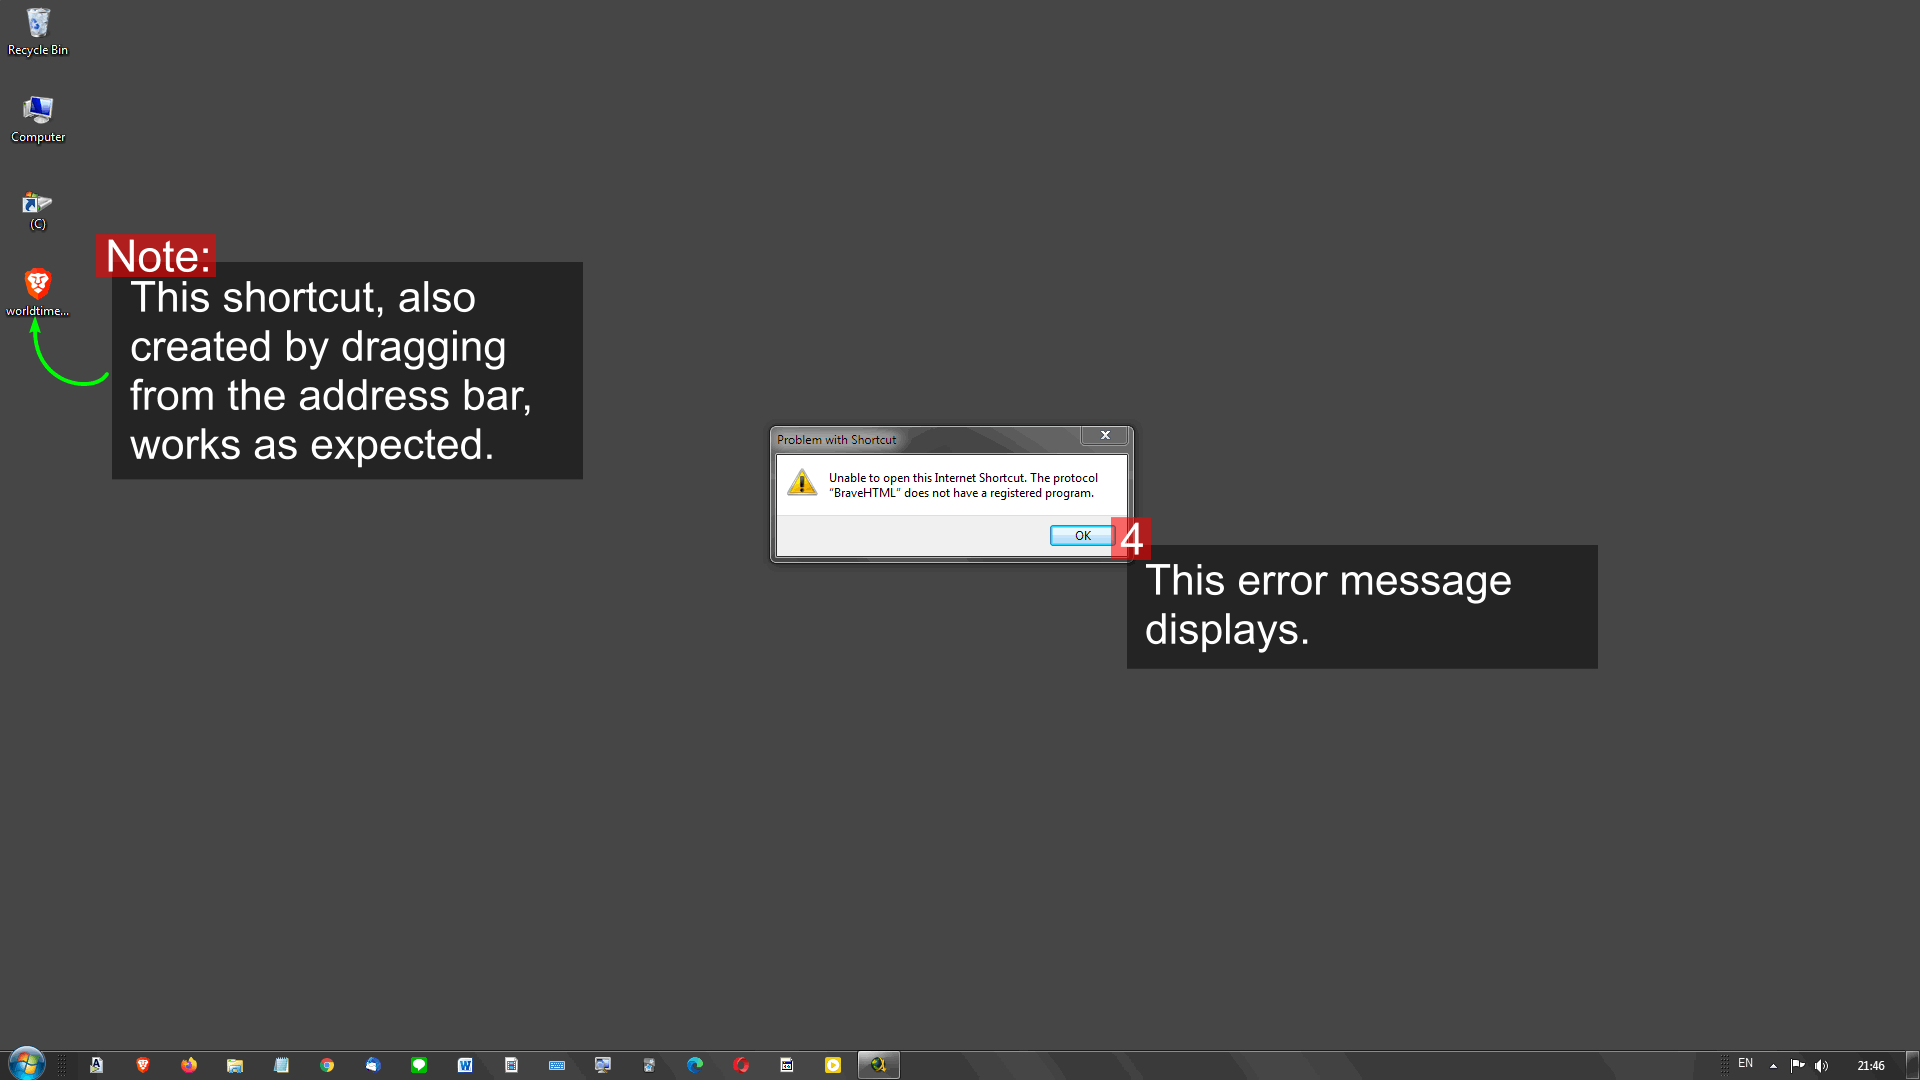
Task: Click the clock showing 21:46
Action: [1870, 1066]
